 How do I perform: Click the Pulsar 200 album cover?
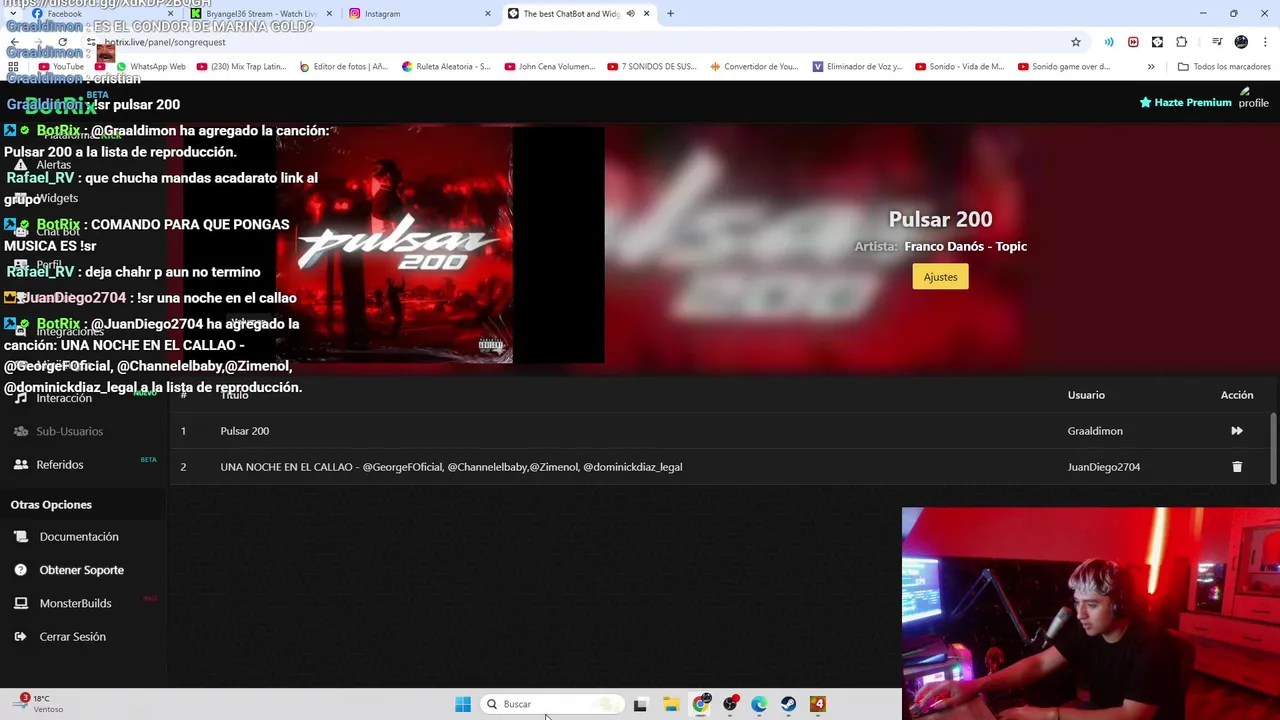coord(394,244)
